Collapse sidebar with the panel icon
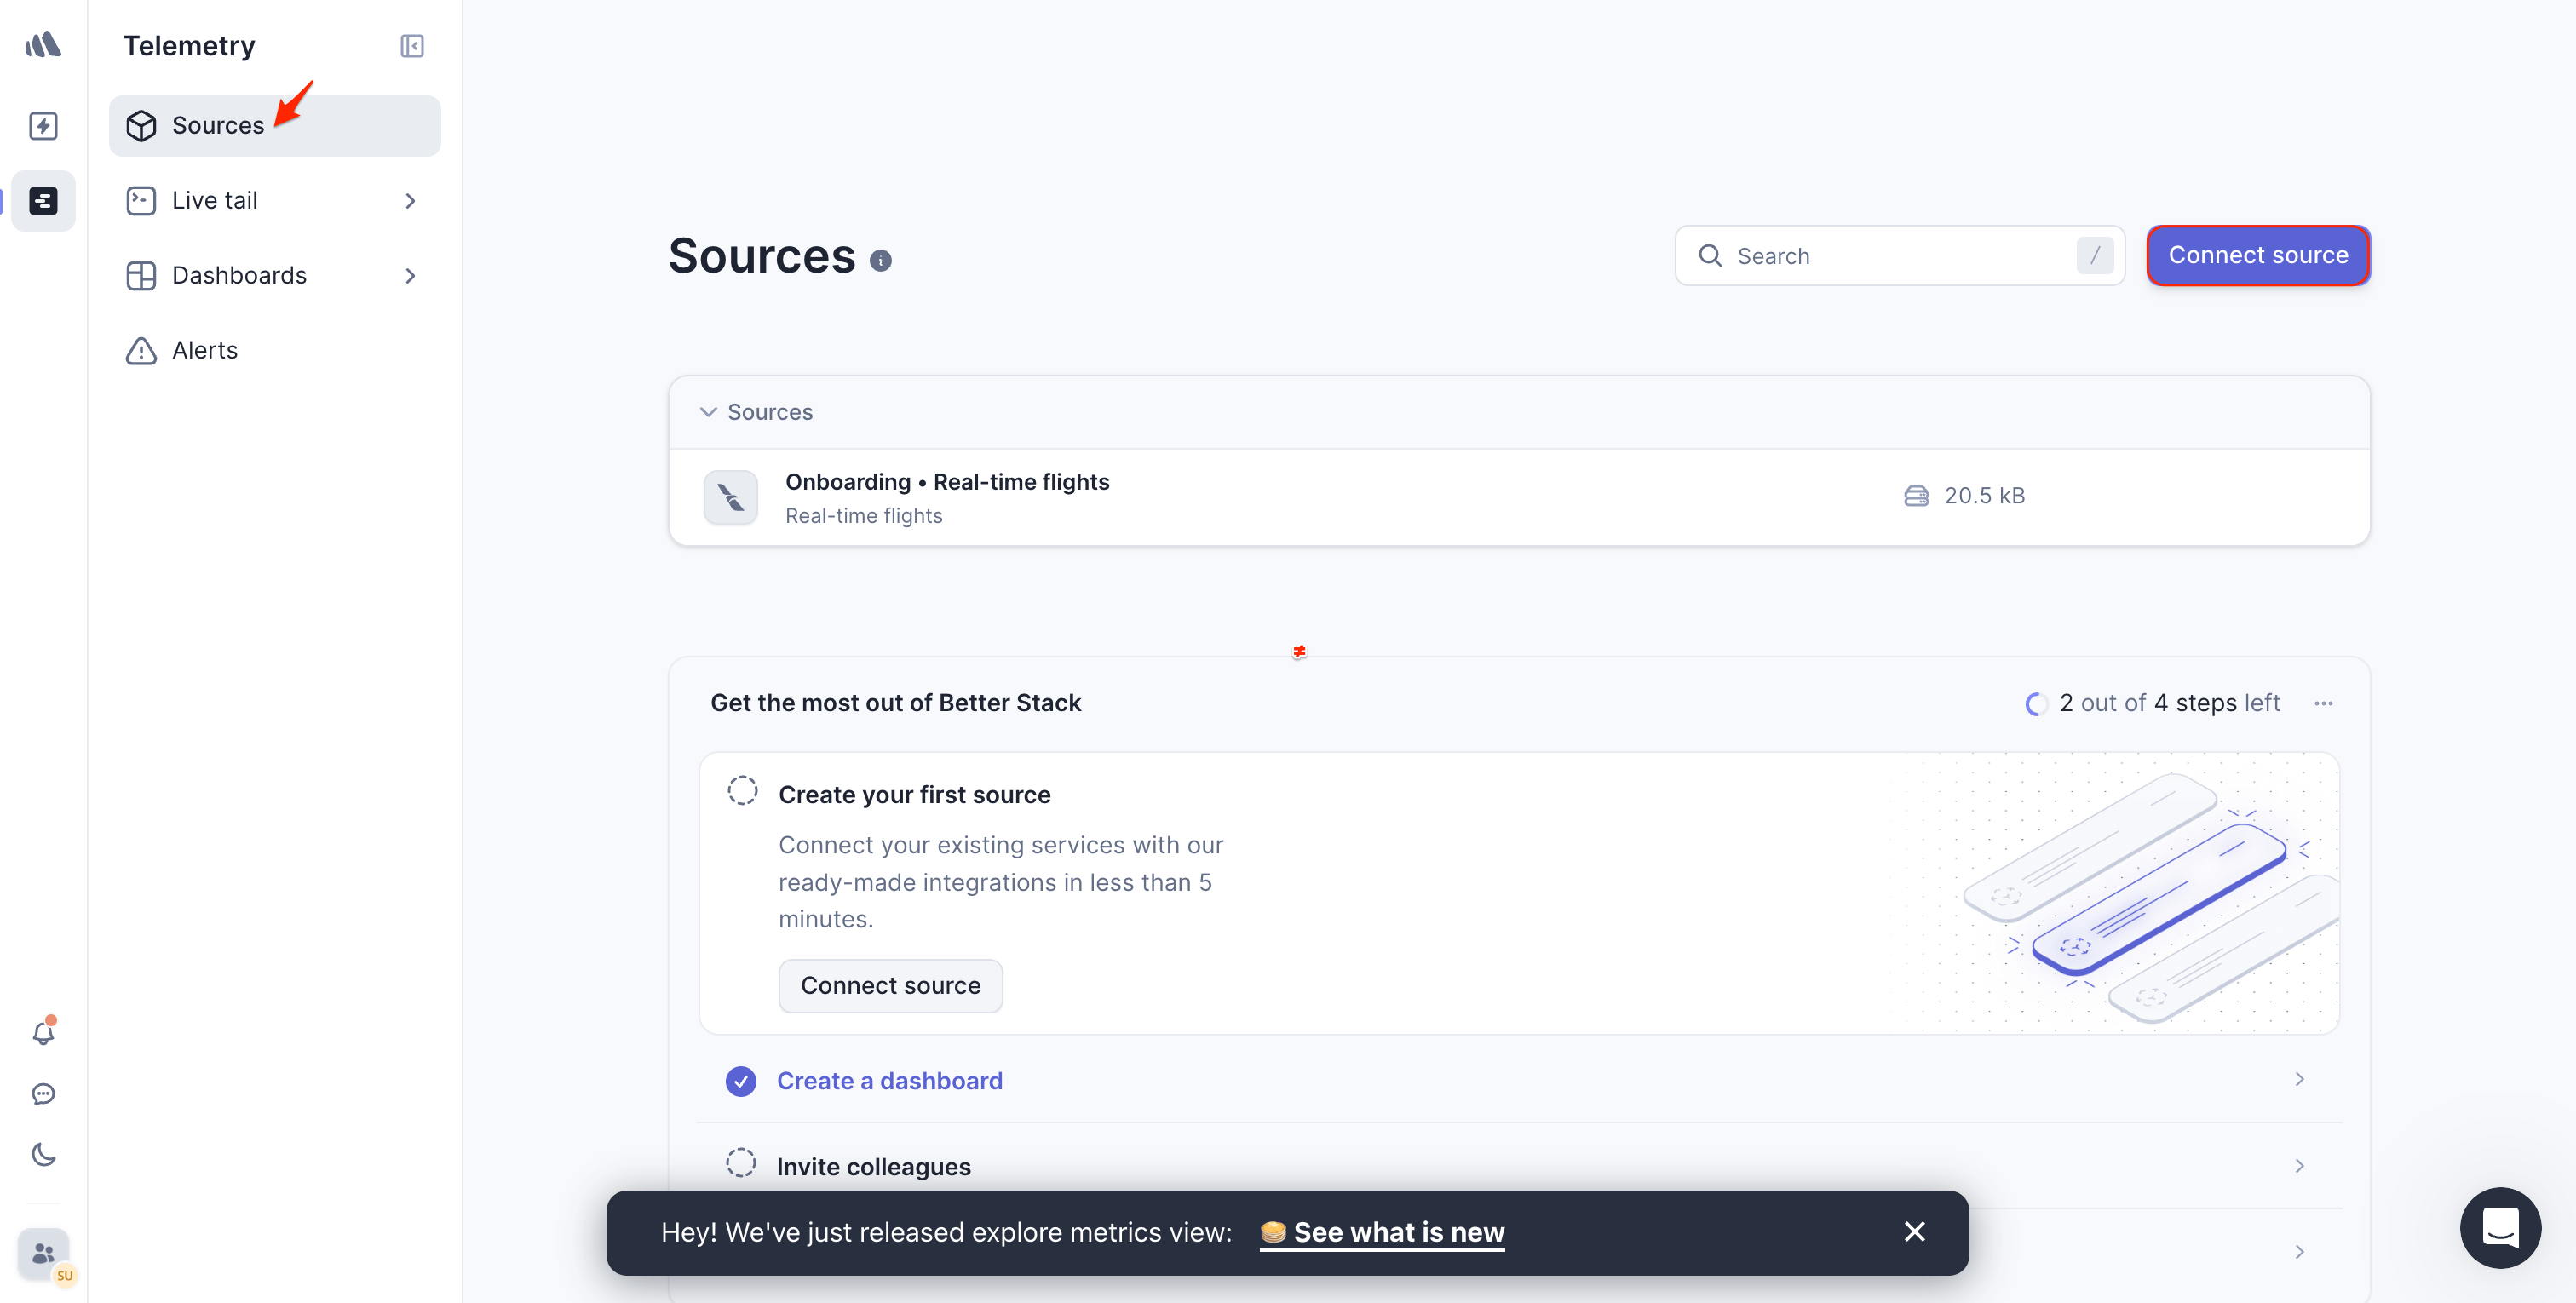The image size is (2576, 1303). [412, 46]
